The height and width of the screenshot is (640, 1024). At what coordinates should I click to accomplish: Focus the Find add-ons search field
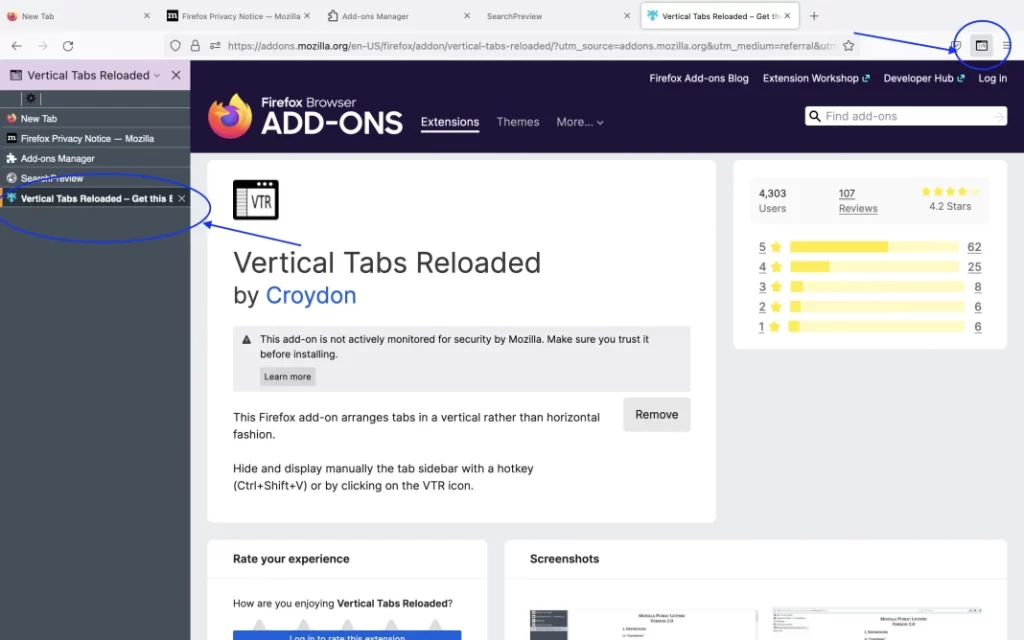(x=906, y=116)
